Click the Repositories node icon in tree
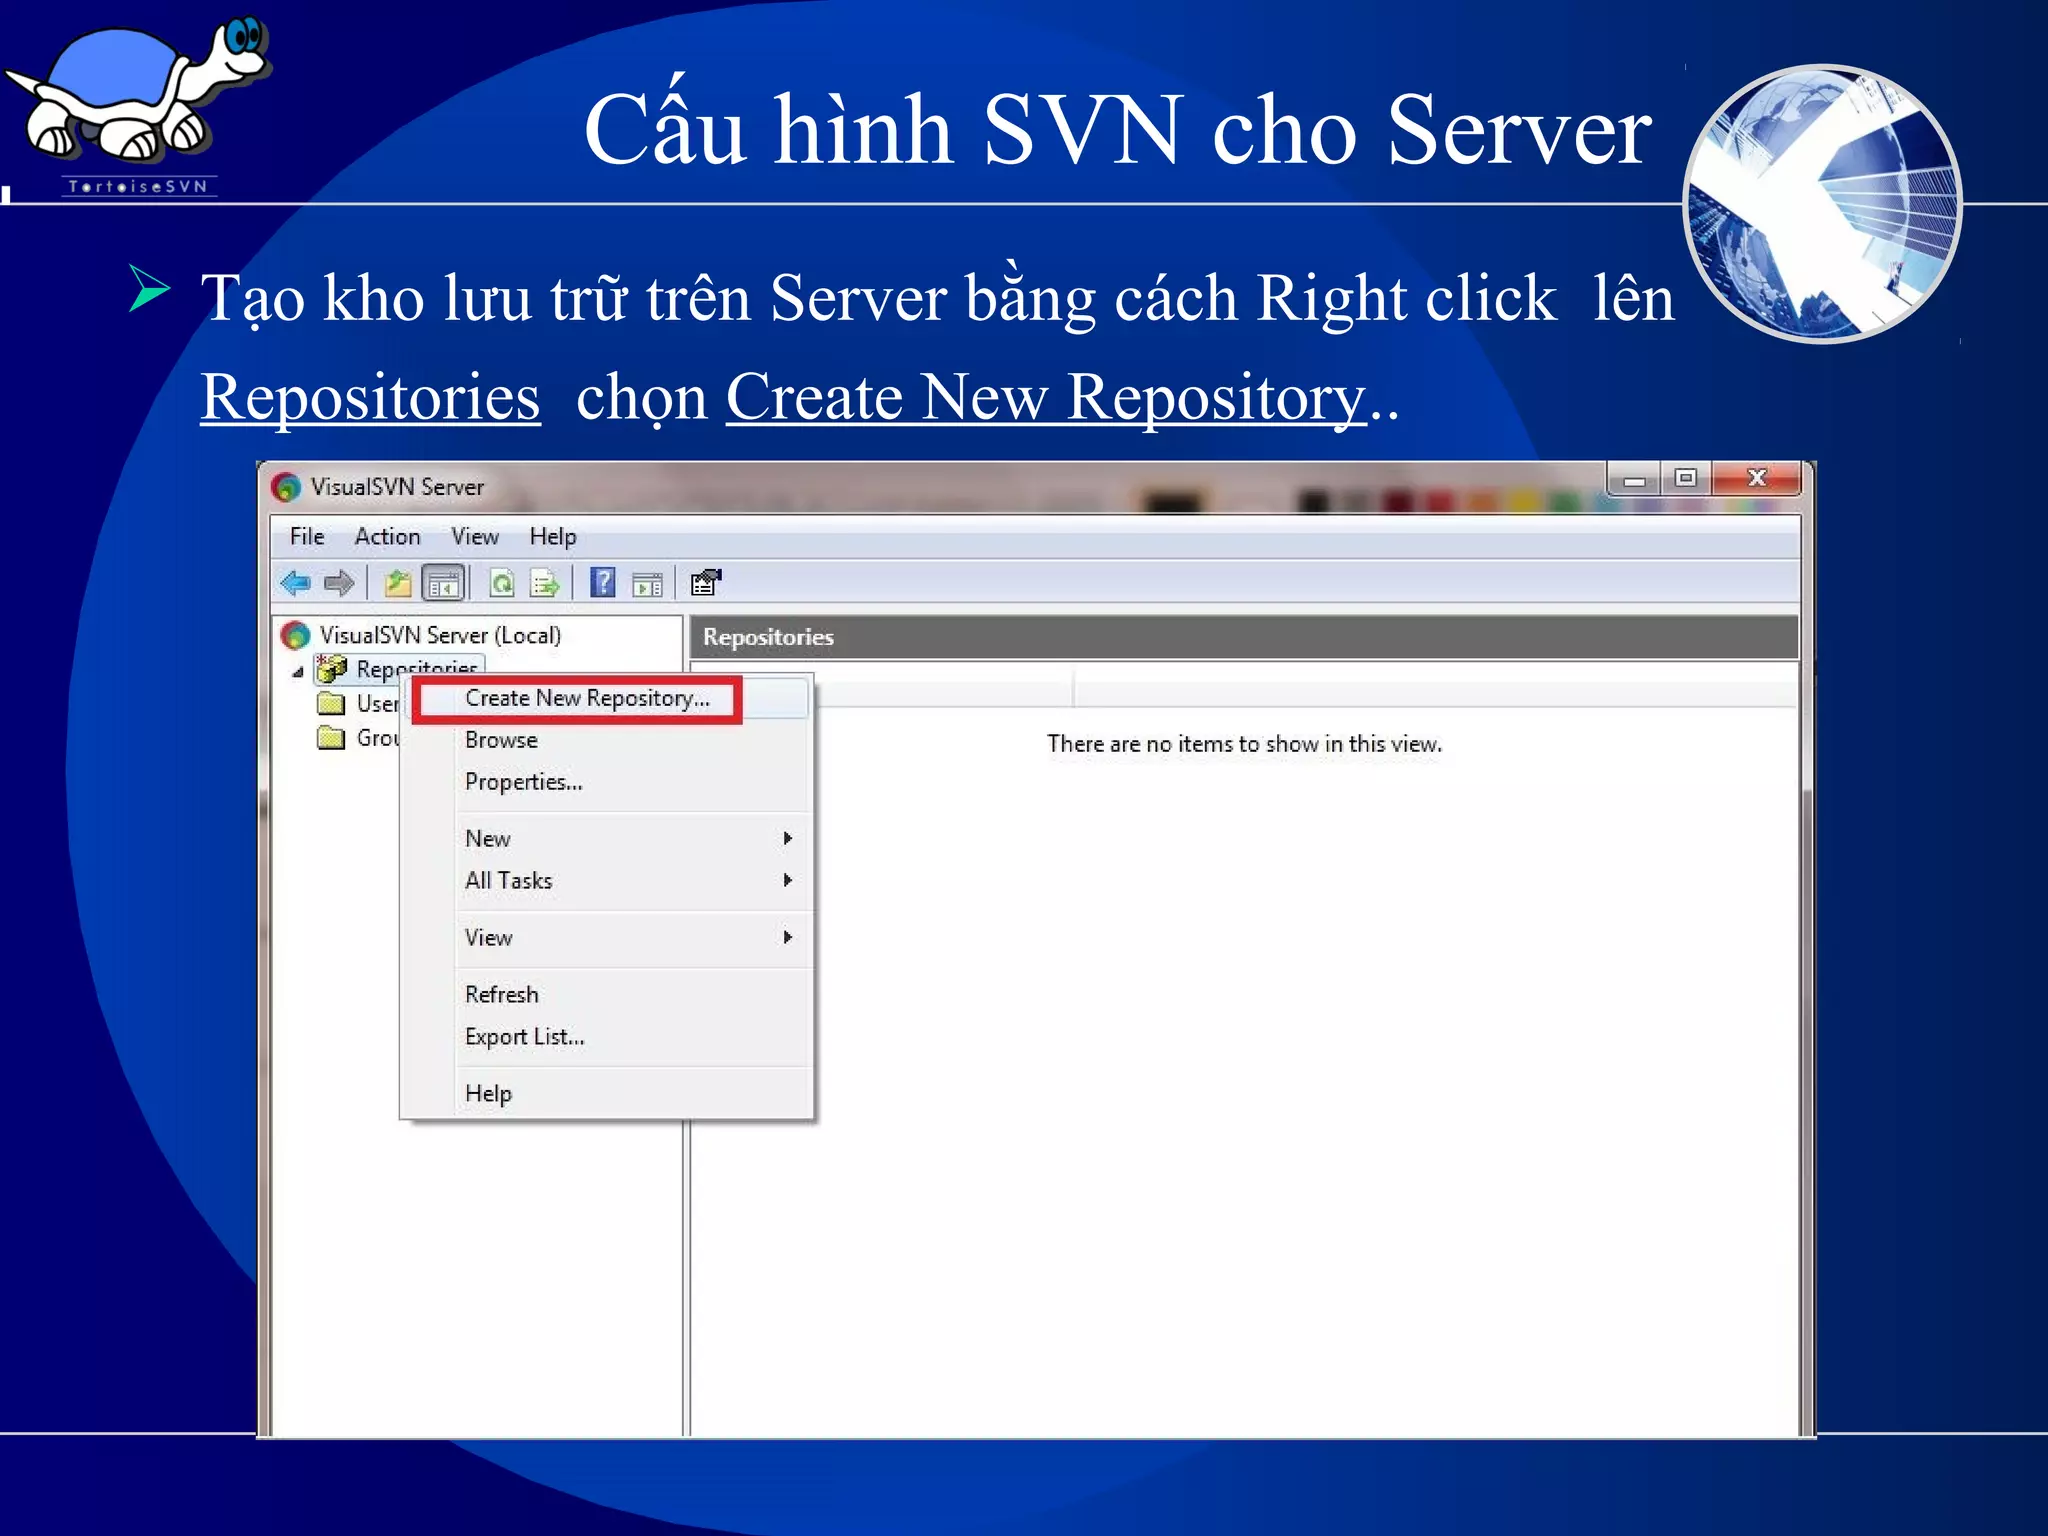Viewport: 2048px width, 1536px height. tap(332, 668)
